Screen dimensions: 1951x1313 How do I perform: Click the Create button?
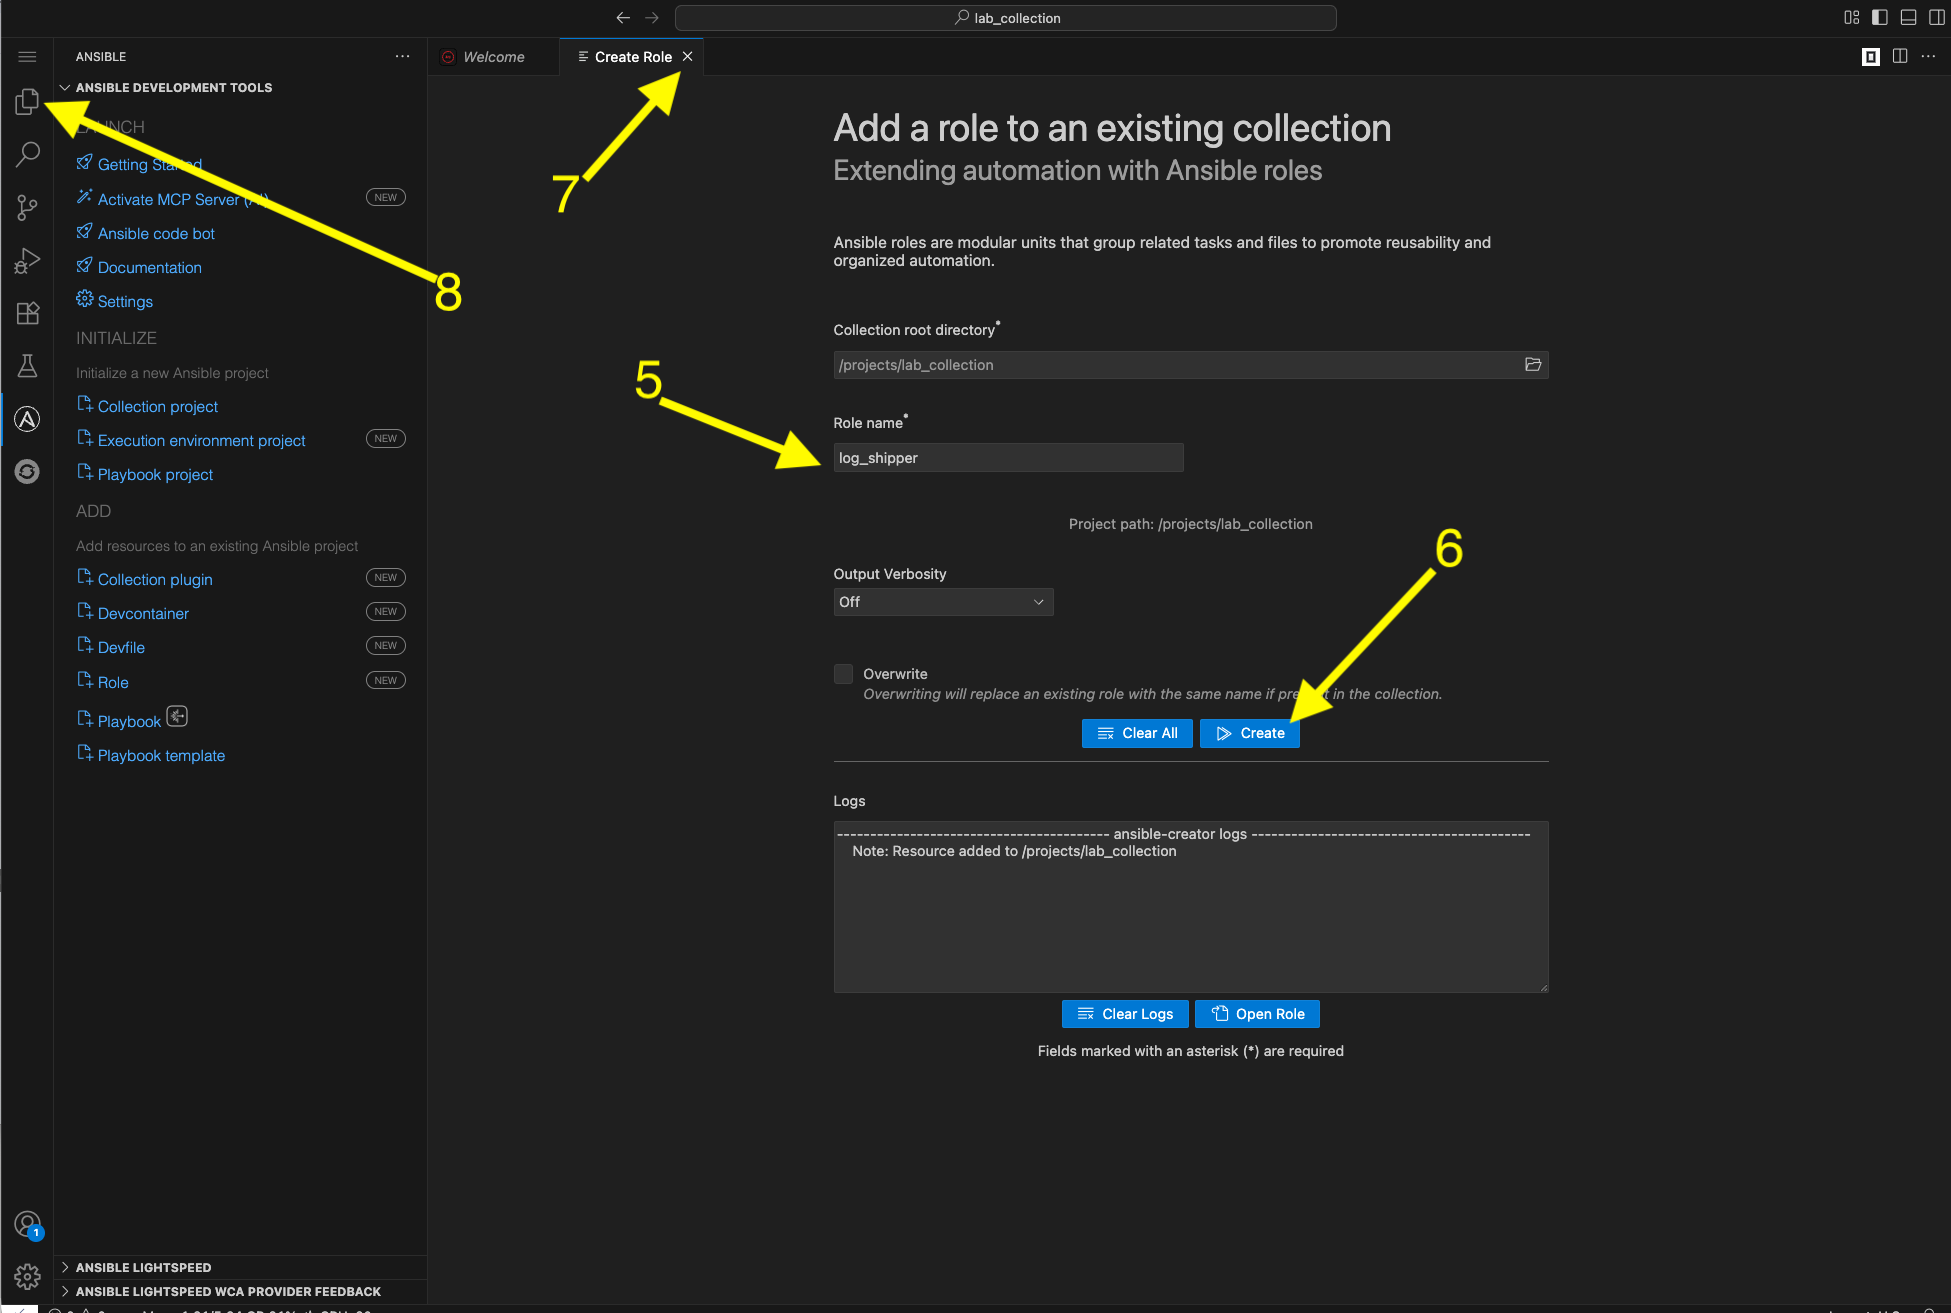[1249, 733]
